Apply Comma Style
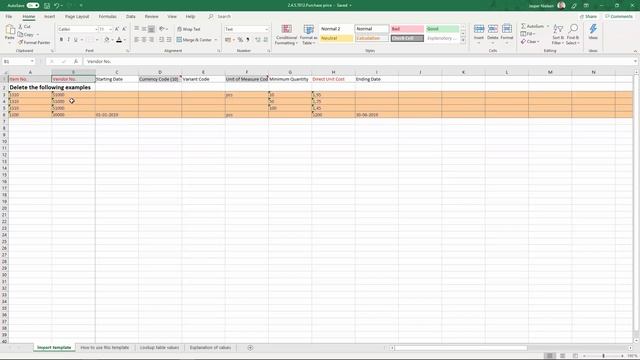 pos(248,40)
